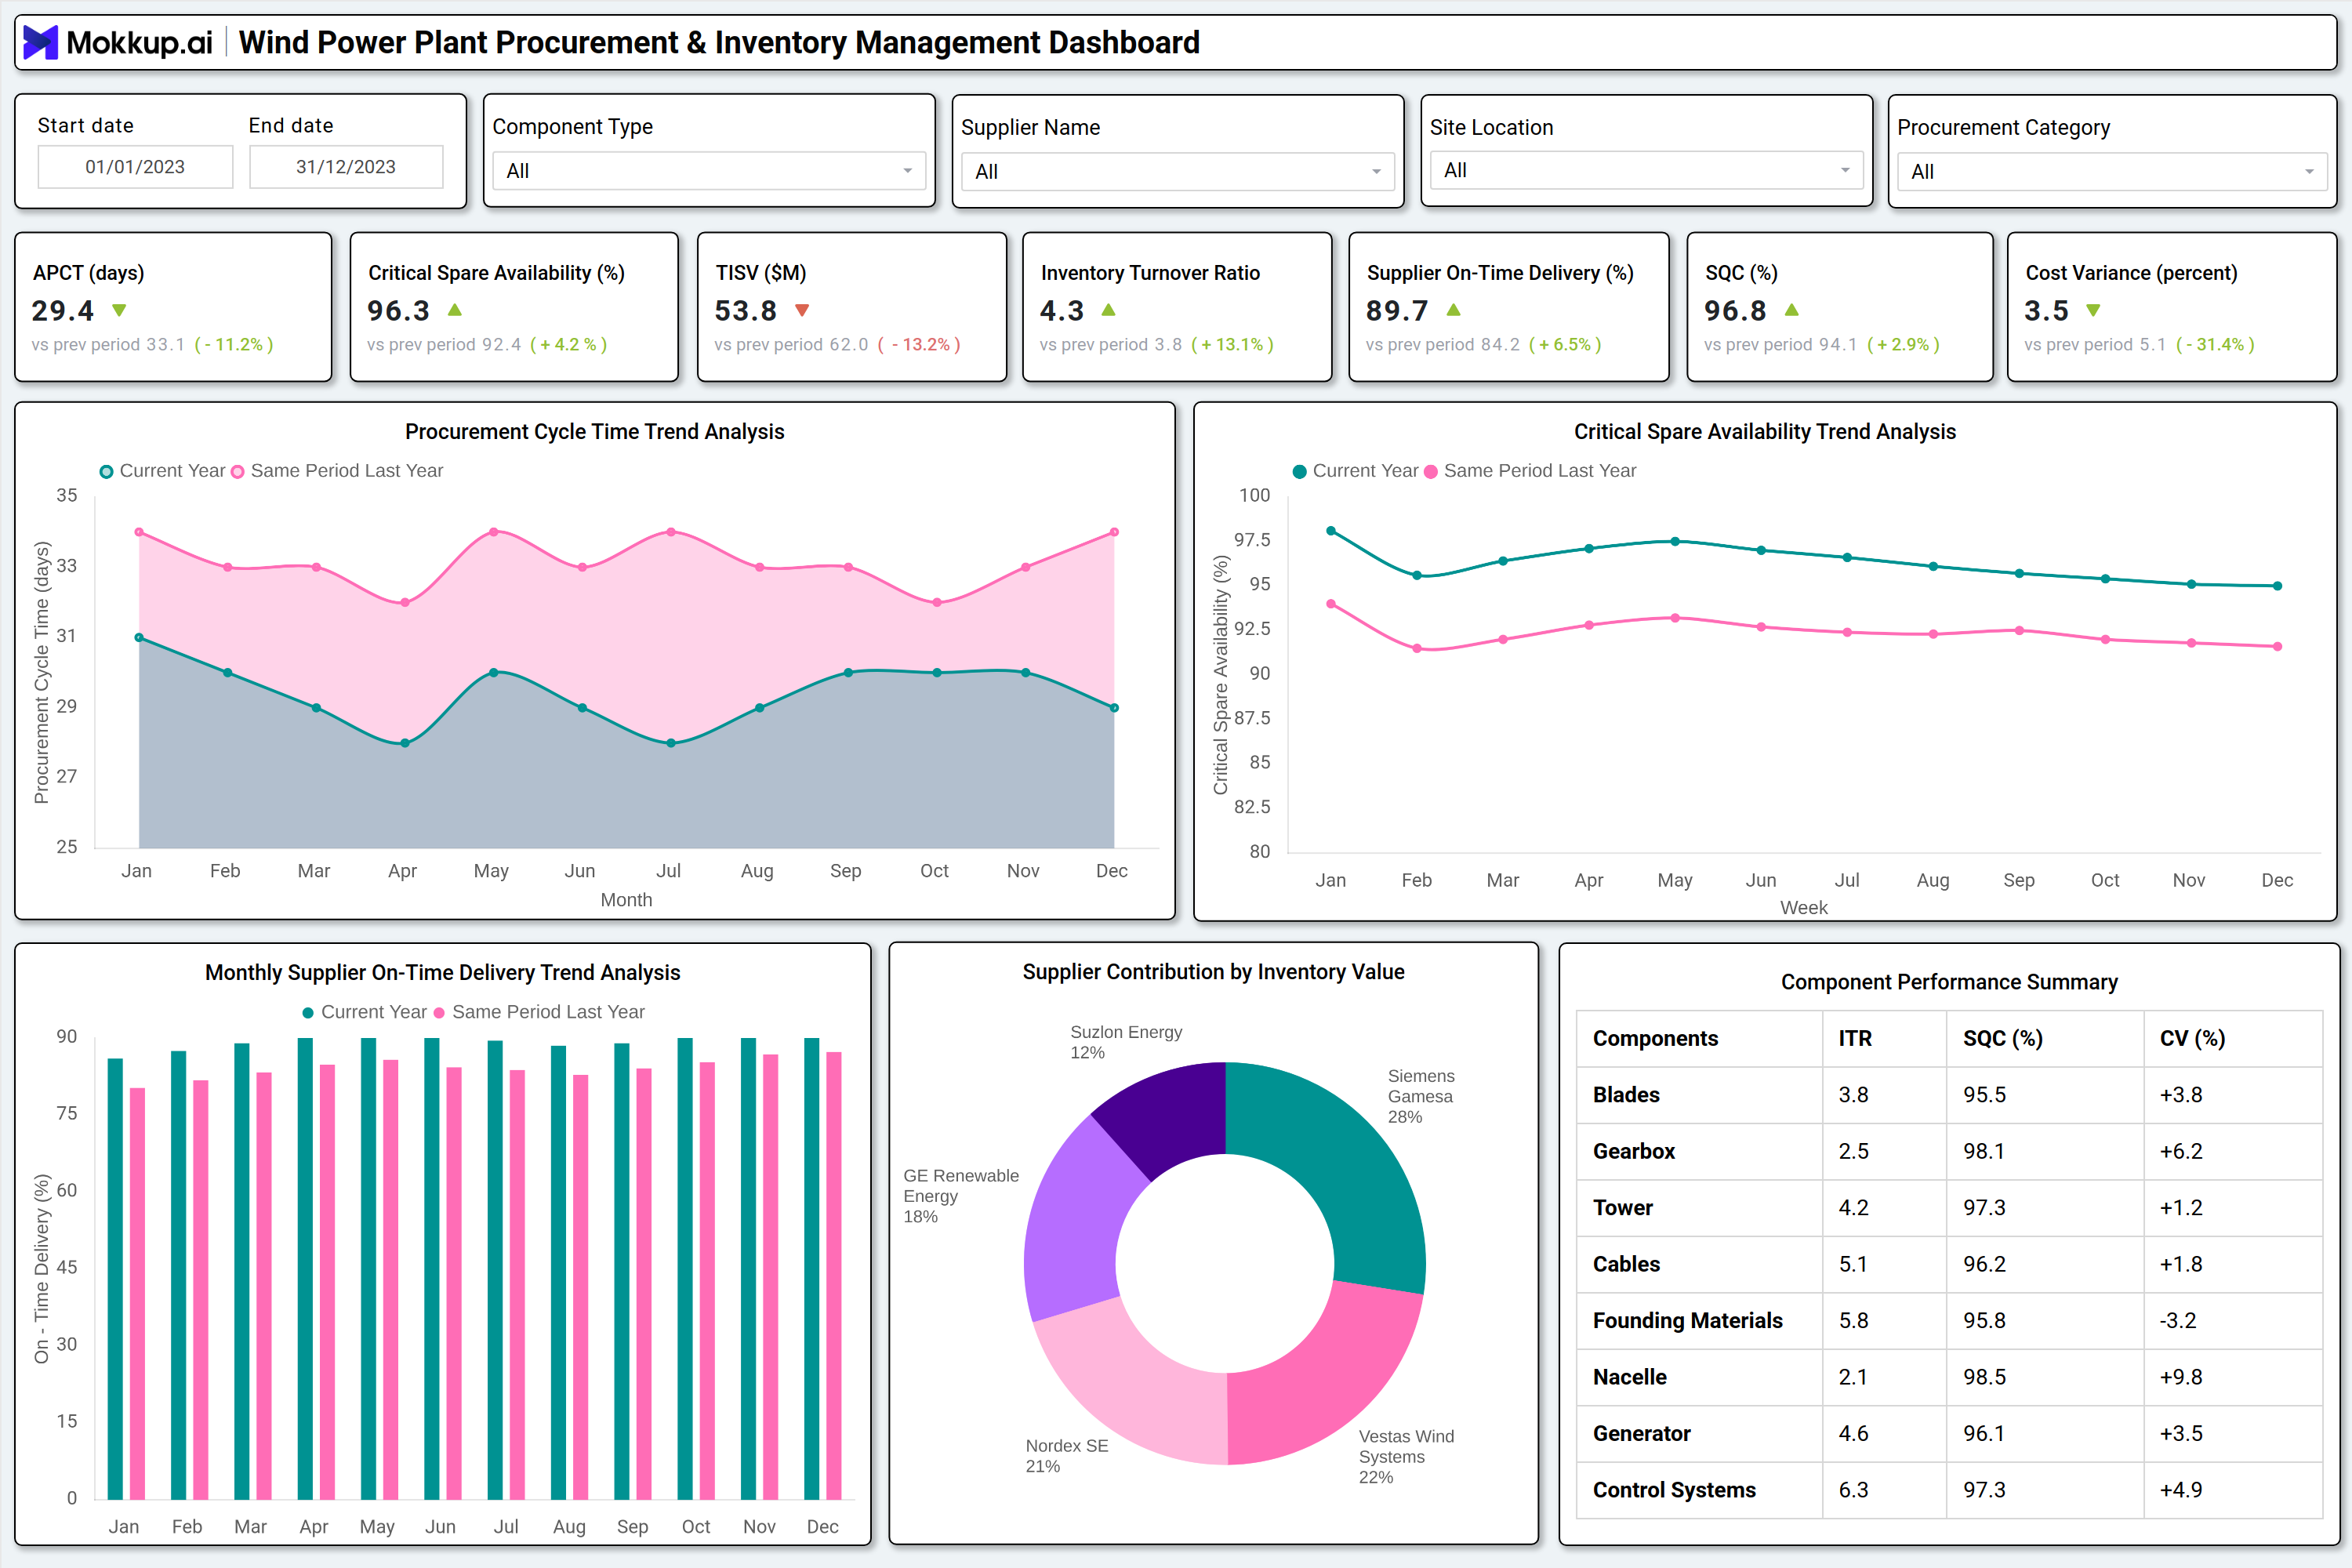Click the TISV red down-arrow indicator
The height and width of the screenshot is (1568, 2352).
pyautogui.click(x=802, y=311)
